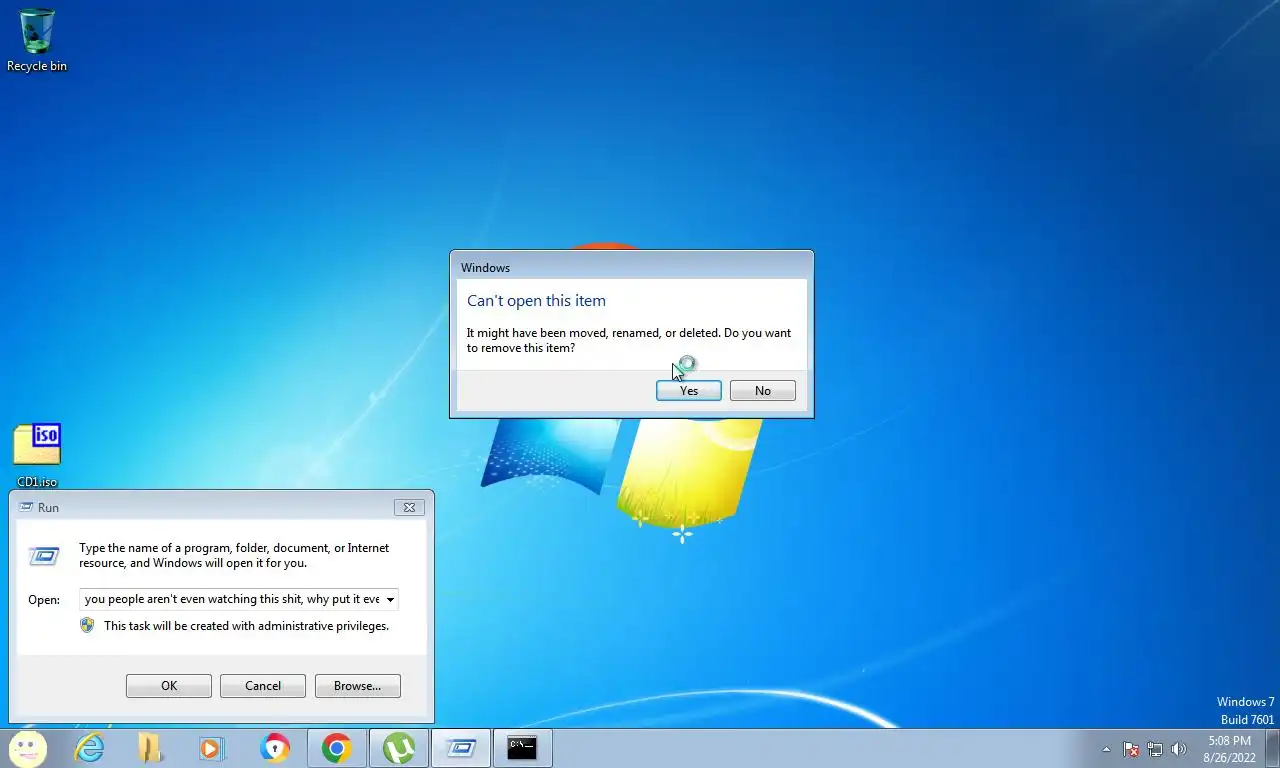
Task: Switch to uTorrent in the taskbar
Action: pyautogui.click(x=399, y=748)
